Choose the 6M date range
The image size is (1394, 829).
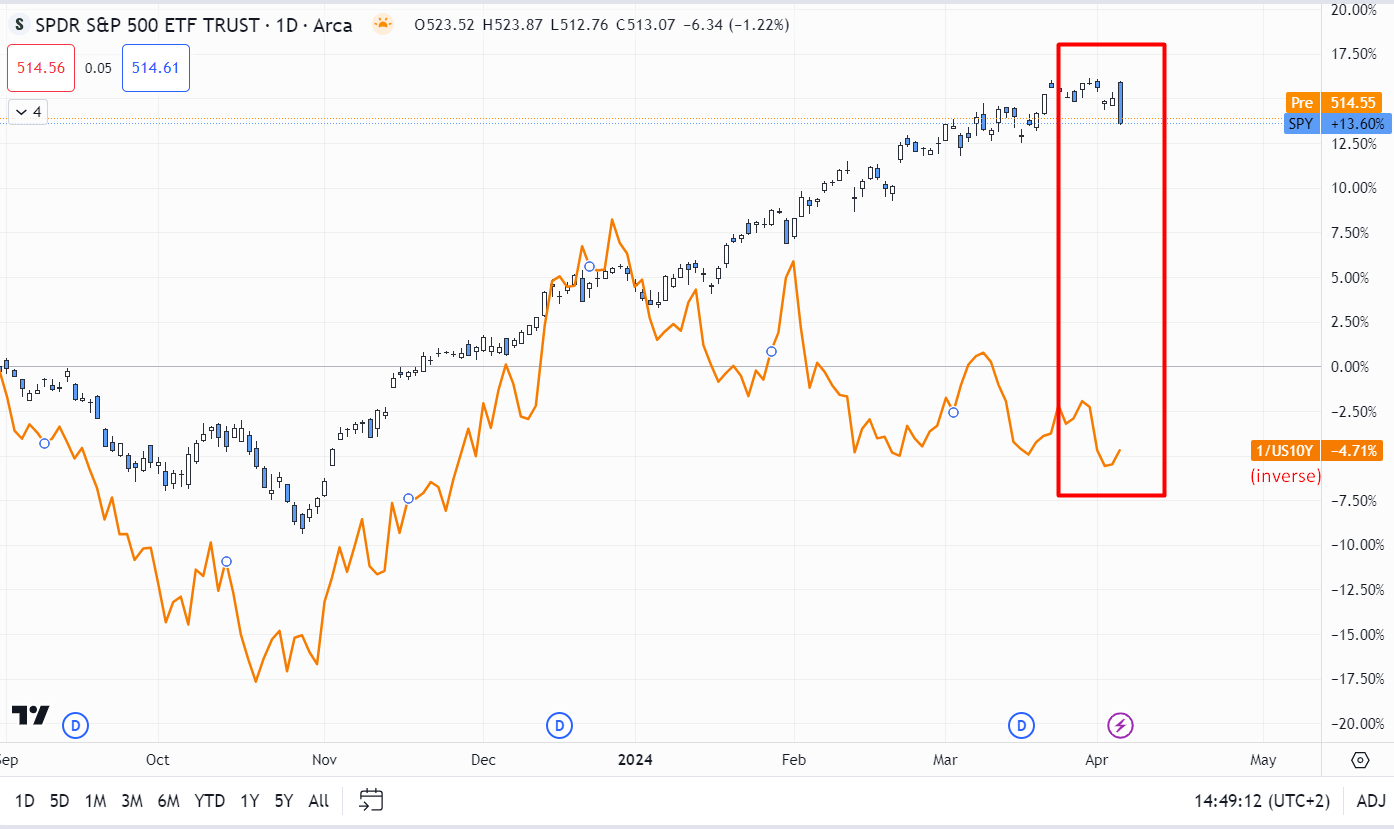[x=169, y=801]
